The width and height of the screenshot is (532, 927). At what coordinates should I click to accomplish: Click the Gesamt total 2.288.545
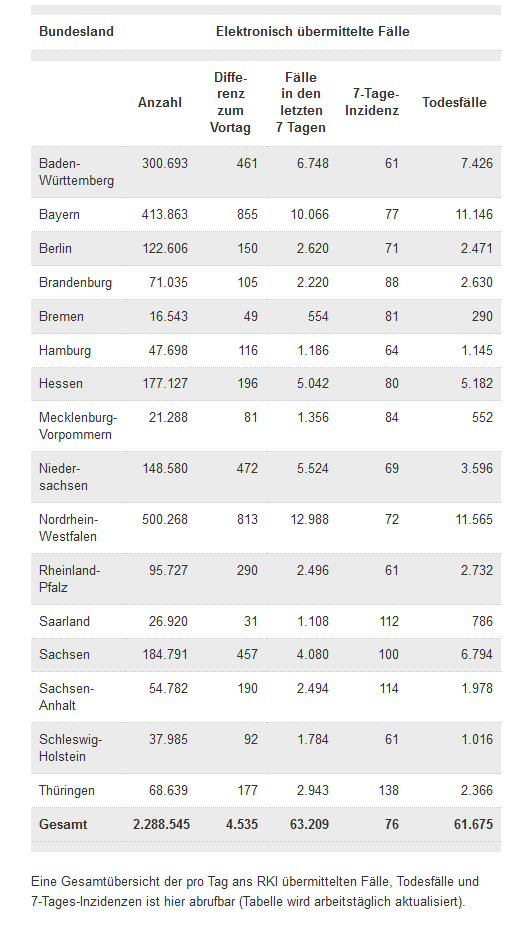coord(161,824)
